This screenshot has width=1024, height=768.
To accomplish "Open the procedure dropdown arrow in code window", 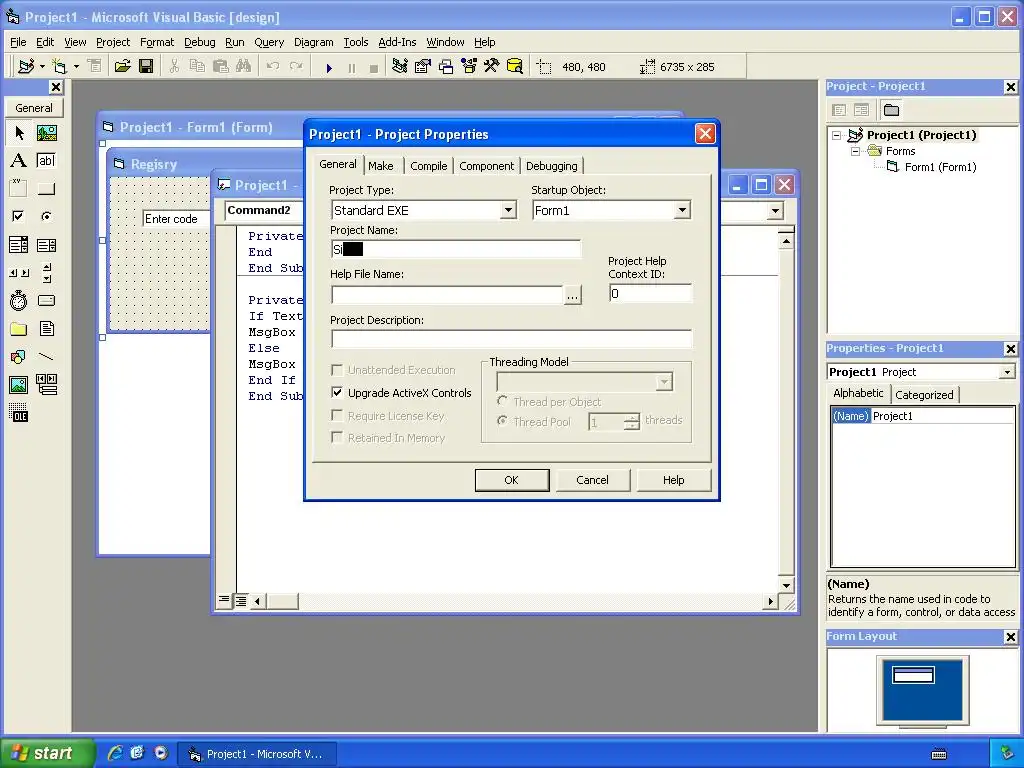I will pyautogui.click(x=775, y=211).
